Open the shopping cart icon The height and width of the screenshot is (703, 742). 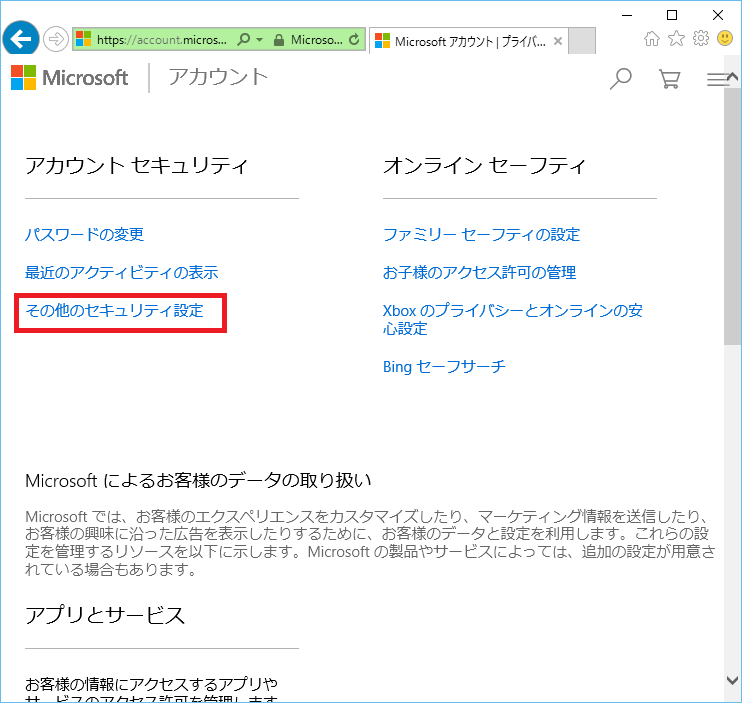click(x=670, y=79)
